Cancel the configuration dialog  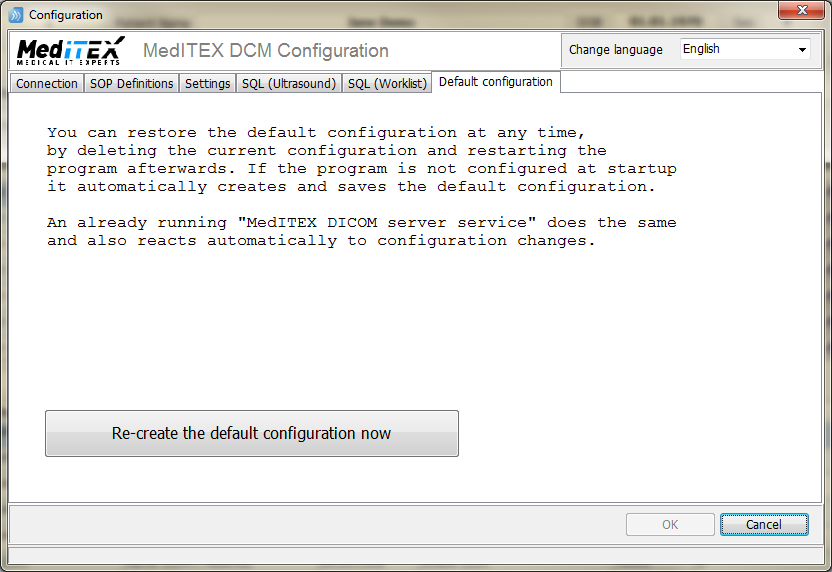764,524
